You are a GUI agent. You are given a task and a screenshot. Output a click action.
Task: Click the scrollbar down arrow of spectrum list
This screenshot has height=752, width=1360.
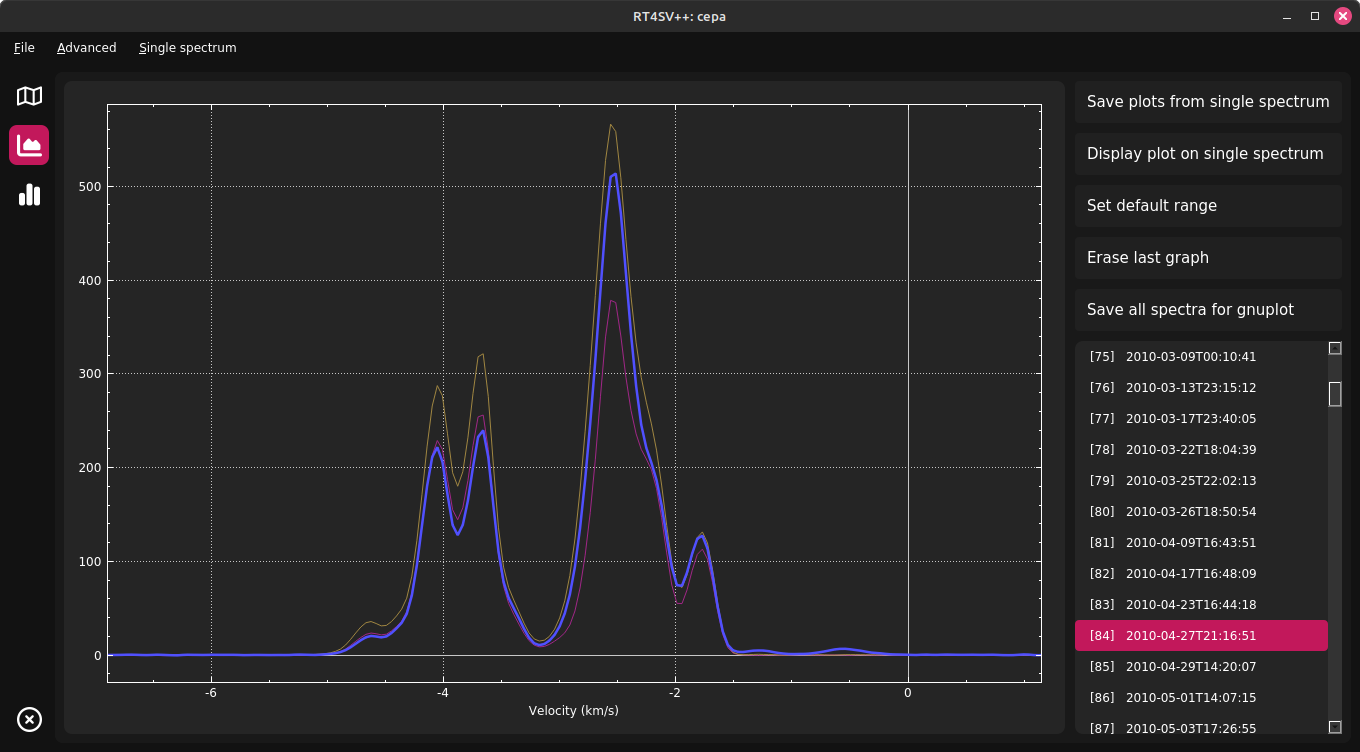click(1335, 727)
